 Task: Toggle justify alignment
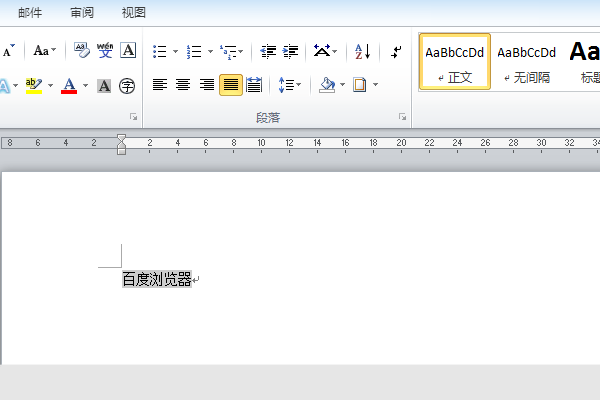[x=231, y=85]
